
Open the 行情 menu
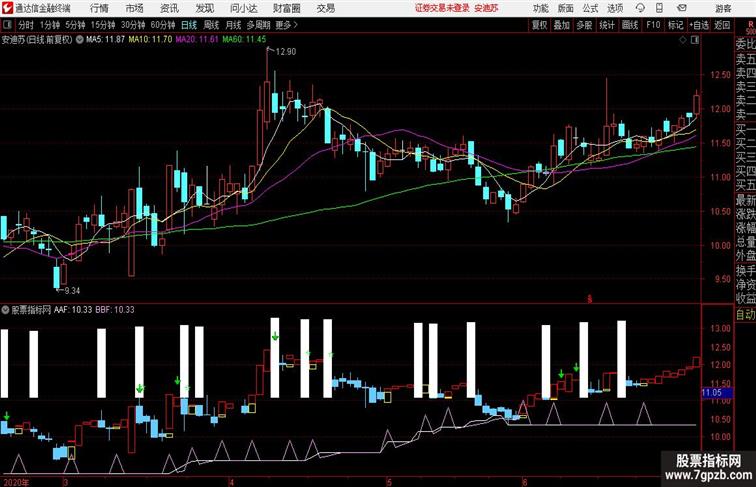(99, 8)
